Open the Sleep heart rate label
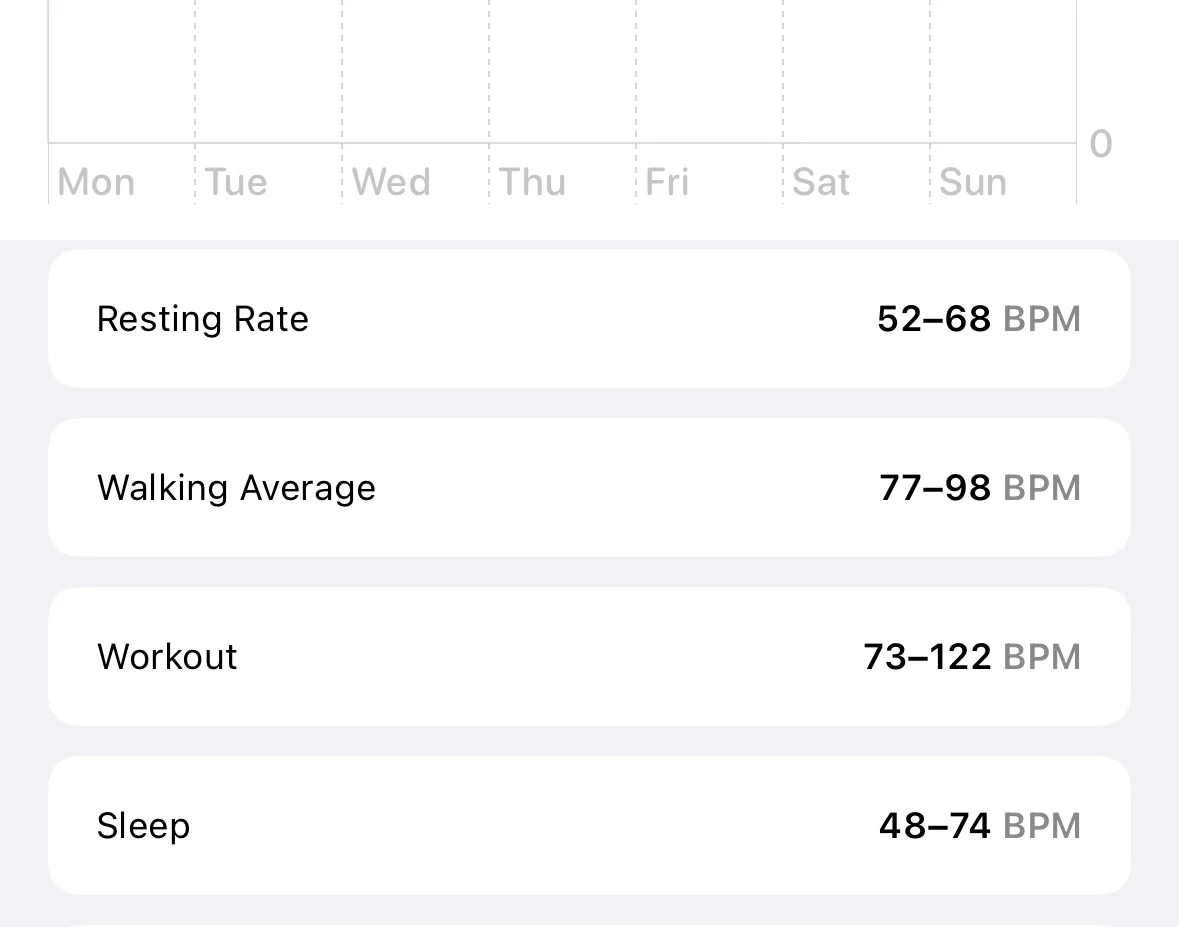This screenshot has height=927, width=1179. pyautogui.click(x=143, y=826)
